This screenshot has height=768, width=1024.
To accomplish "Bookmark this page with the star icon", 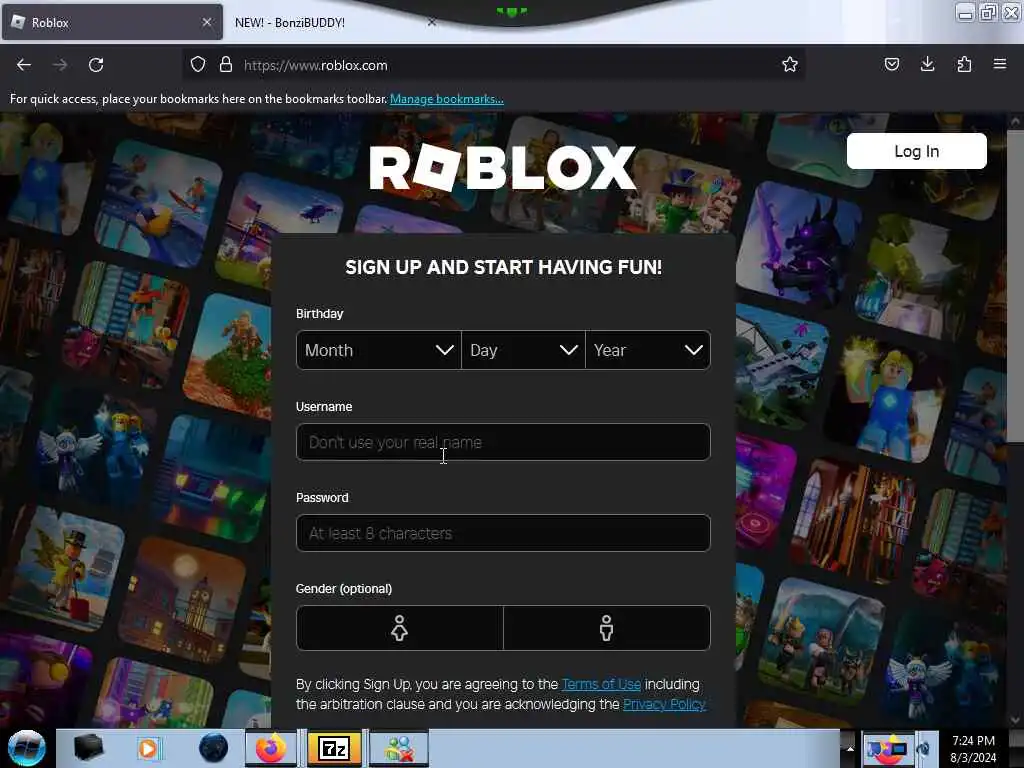I will coord(790,65).
